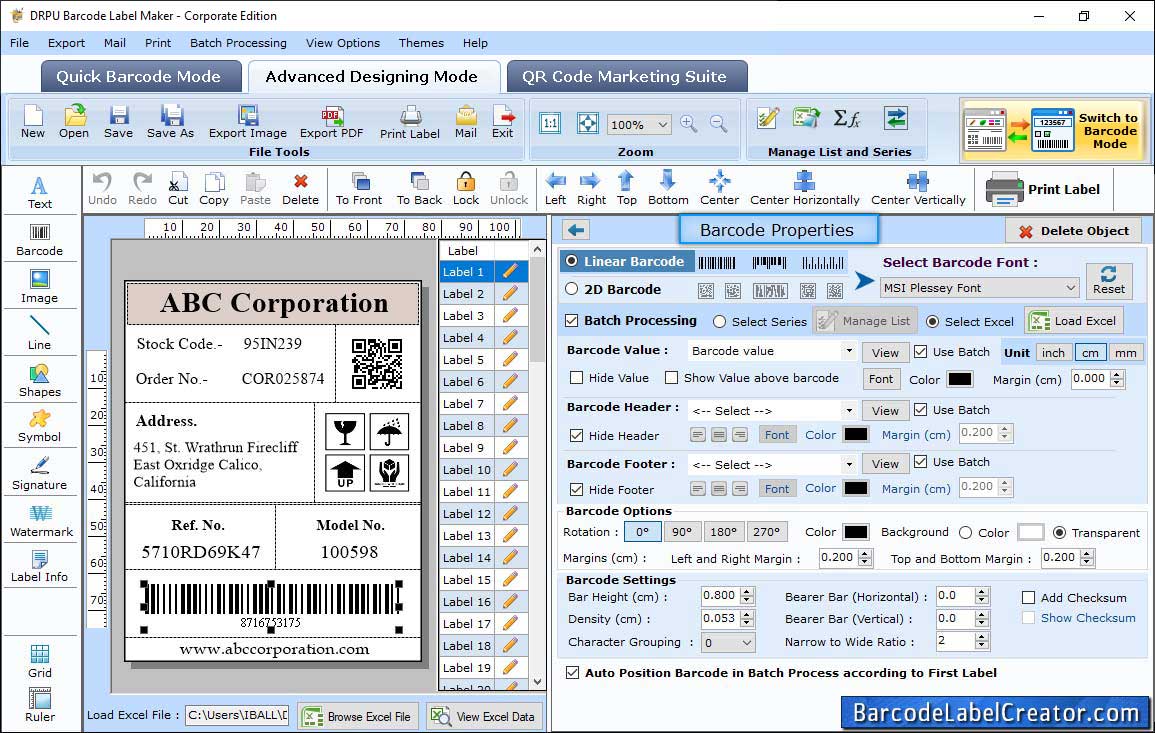The height and width of the screenshot is (733, 1155).
Task: Increase Narrow to Wide Ratio stepper
Action: 981,637
